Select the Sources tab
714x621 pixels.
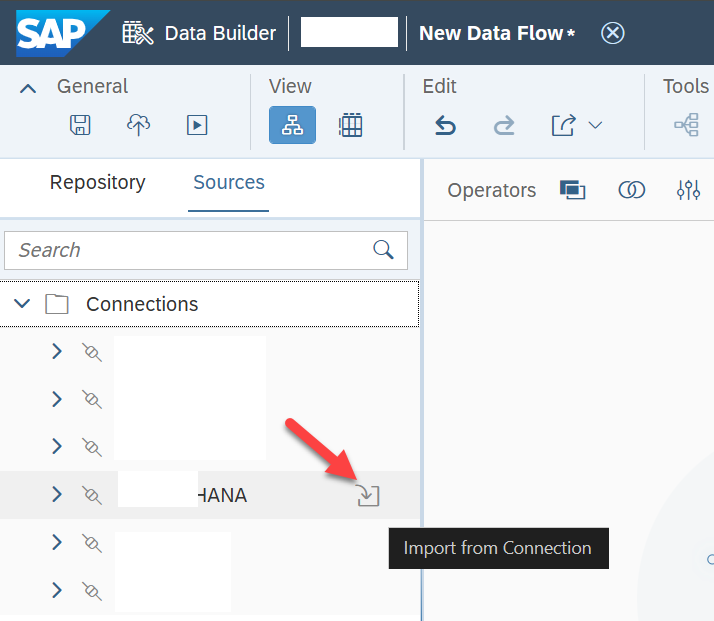click(229, 182)
